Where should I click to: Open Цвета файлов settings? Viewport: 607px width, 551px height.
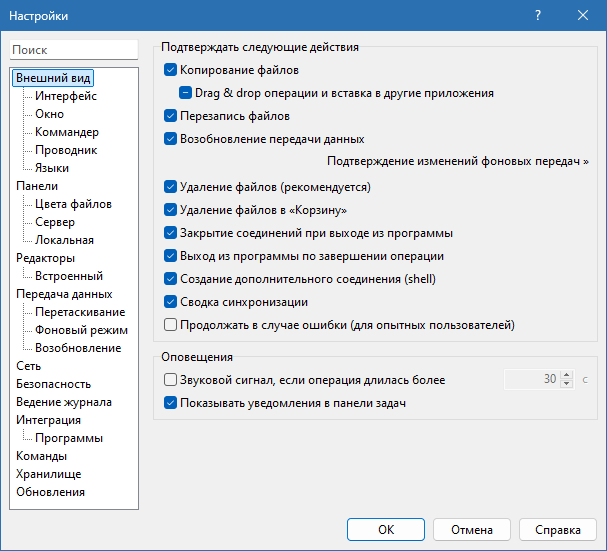(x=74, y=204)
